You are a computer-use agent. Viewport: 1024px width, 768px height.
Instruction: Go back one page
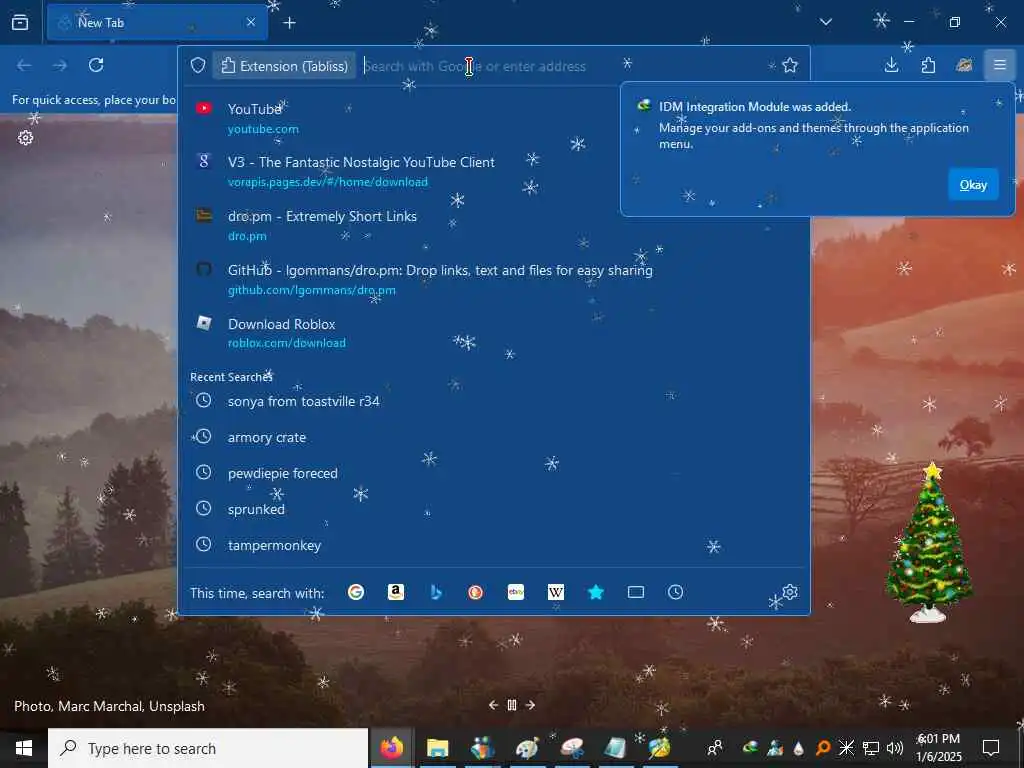[24, 65]
